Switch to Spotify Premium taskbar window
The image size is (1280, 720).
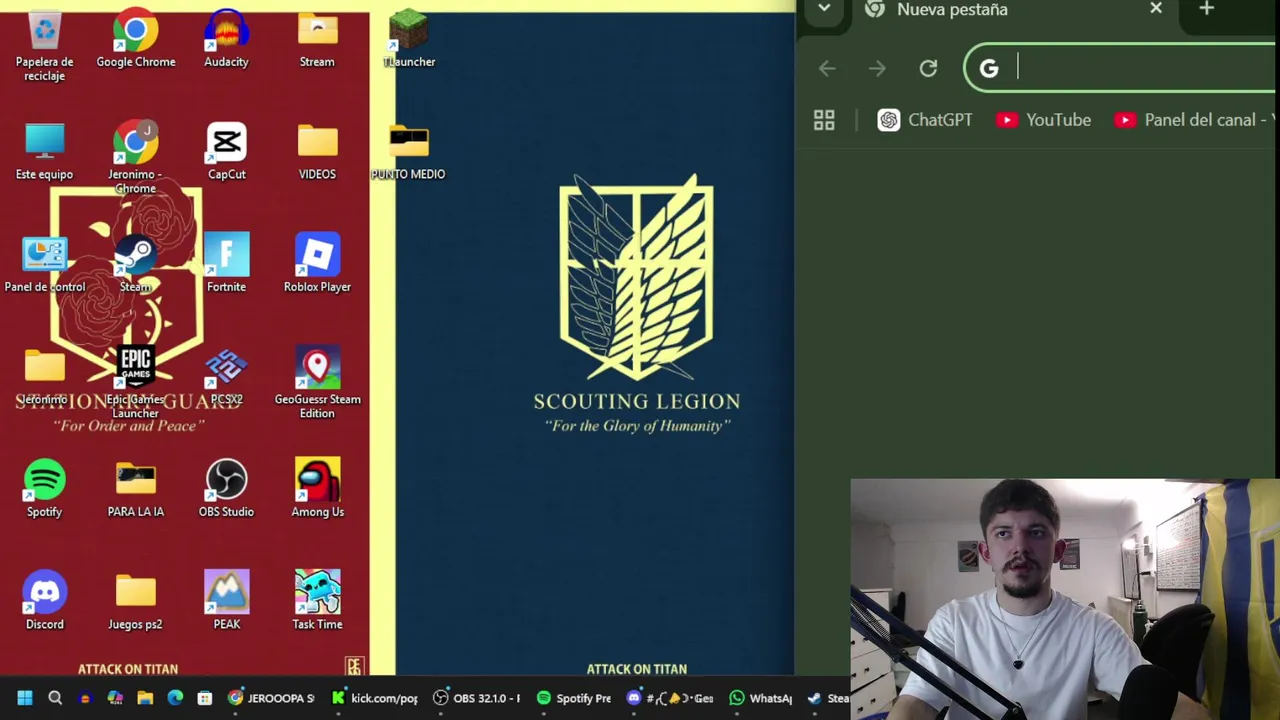pos(575,698)
